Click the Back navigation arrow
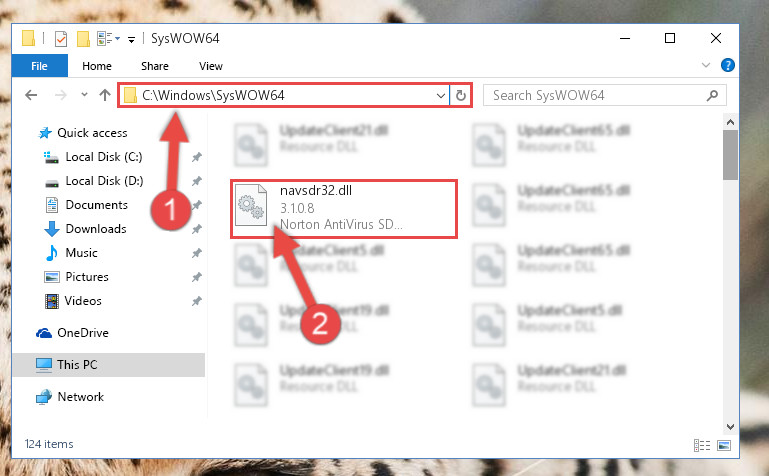769x476 pixels. pyautogui.click(x=31, y=95)
